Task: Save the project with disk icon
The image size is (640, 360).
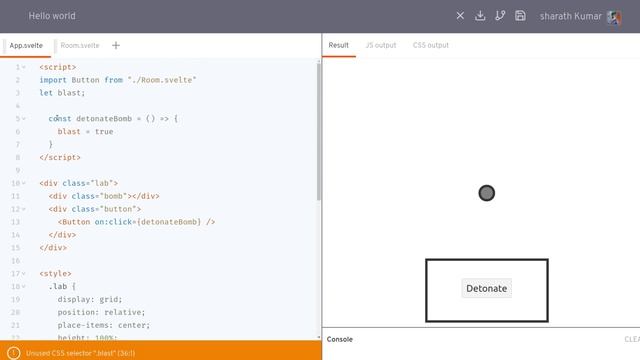Action: click(520, 16)
